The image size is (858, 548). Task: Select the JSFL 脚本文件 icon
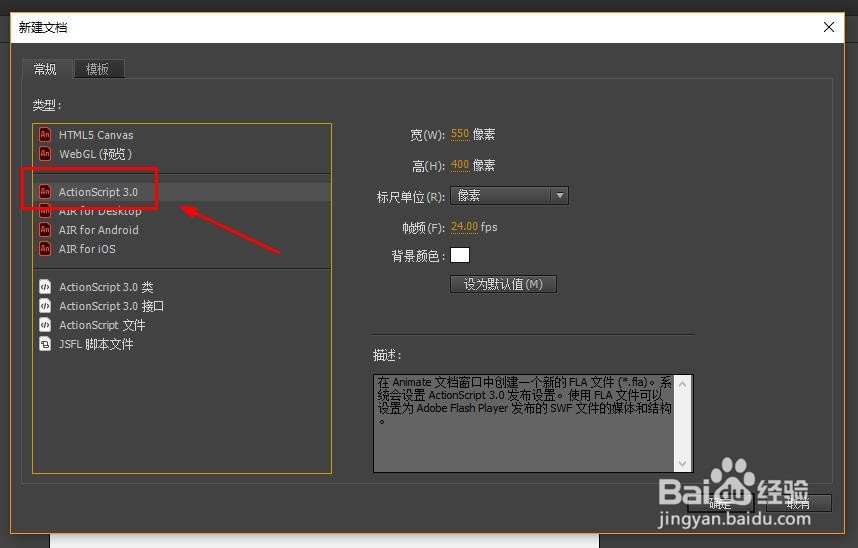click(45, 344)
